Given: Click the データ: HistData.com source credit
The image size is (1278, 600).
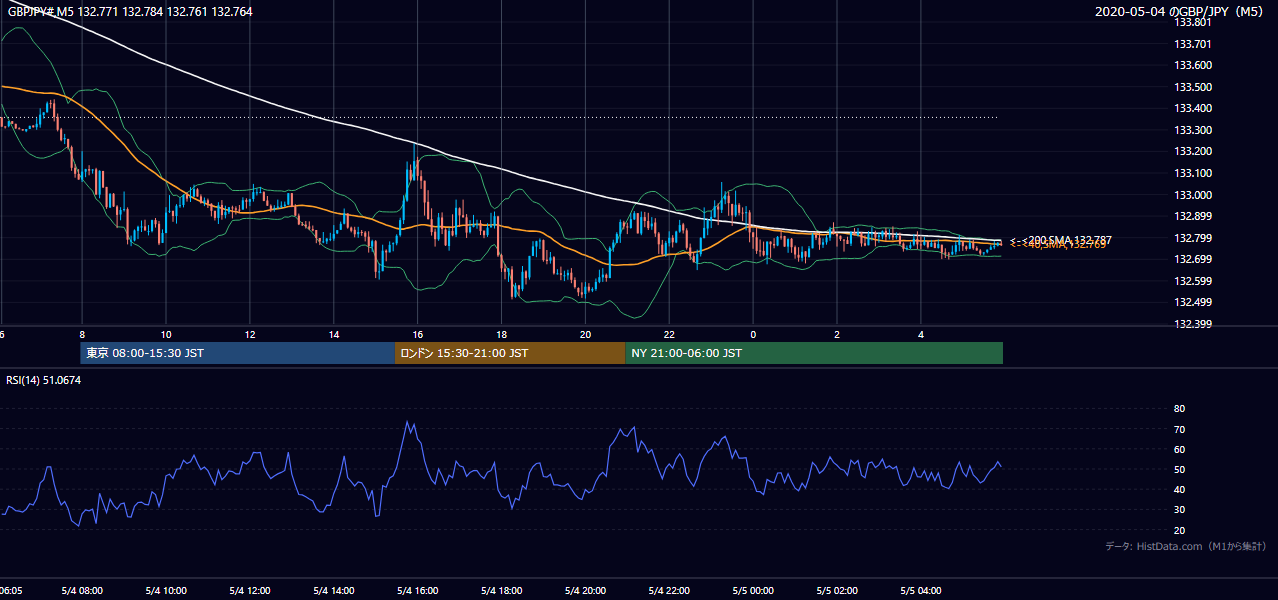Looking at the screenshot, I should click(x=1186, y=546).
